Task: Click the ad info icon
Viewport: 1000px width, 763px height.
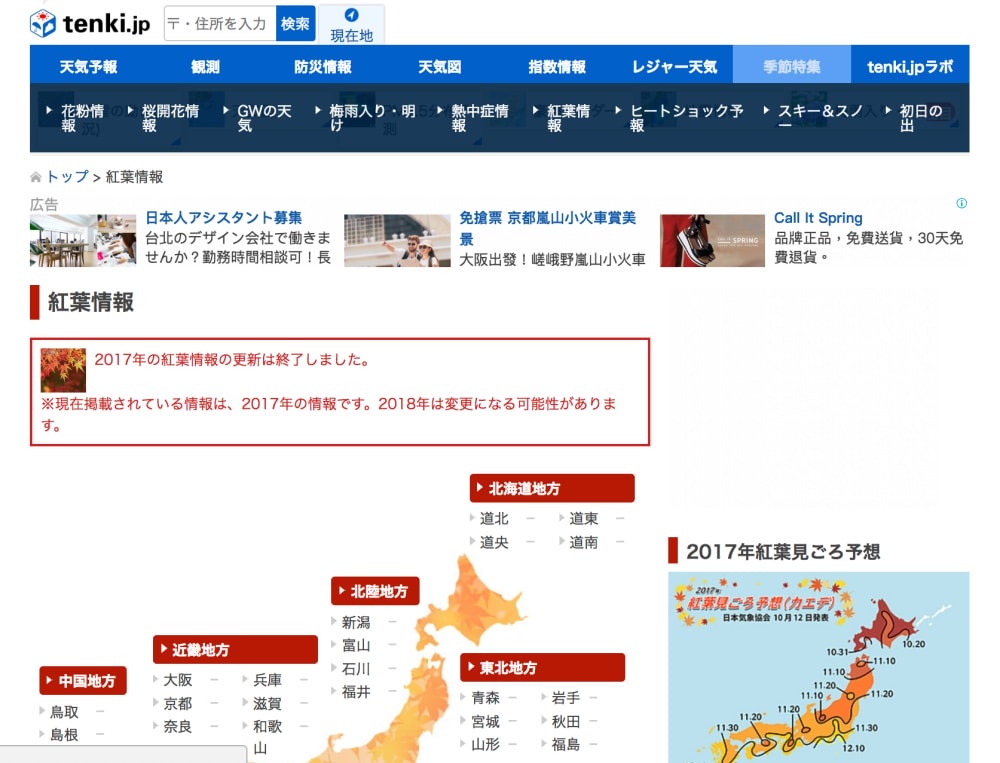Action: pos(961,203)
